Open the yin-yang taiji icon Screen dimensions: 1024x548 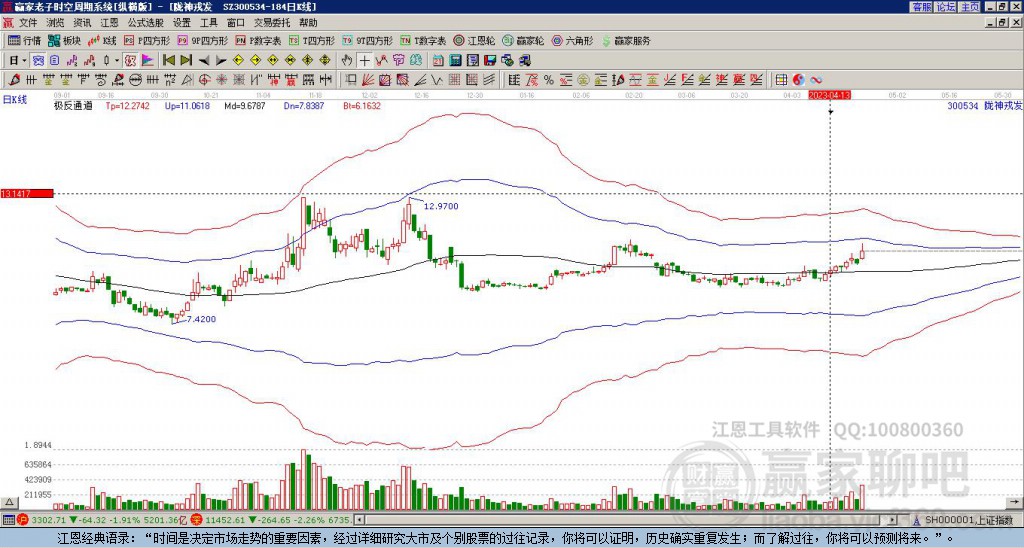tap(799, 80)
